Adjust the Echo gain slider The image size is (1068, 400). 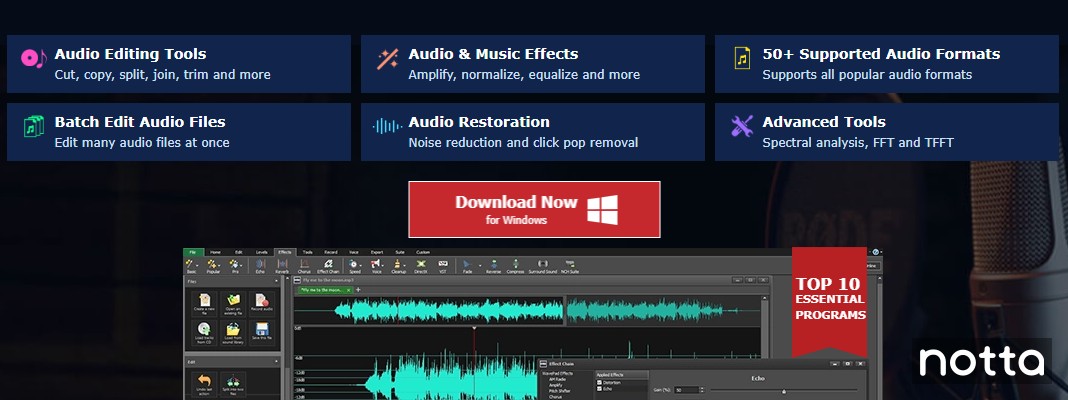point(783,391)
